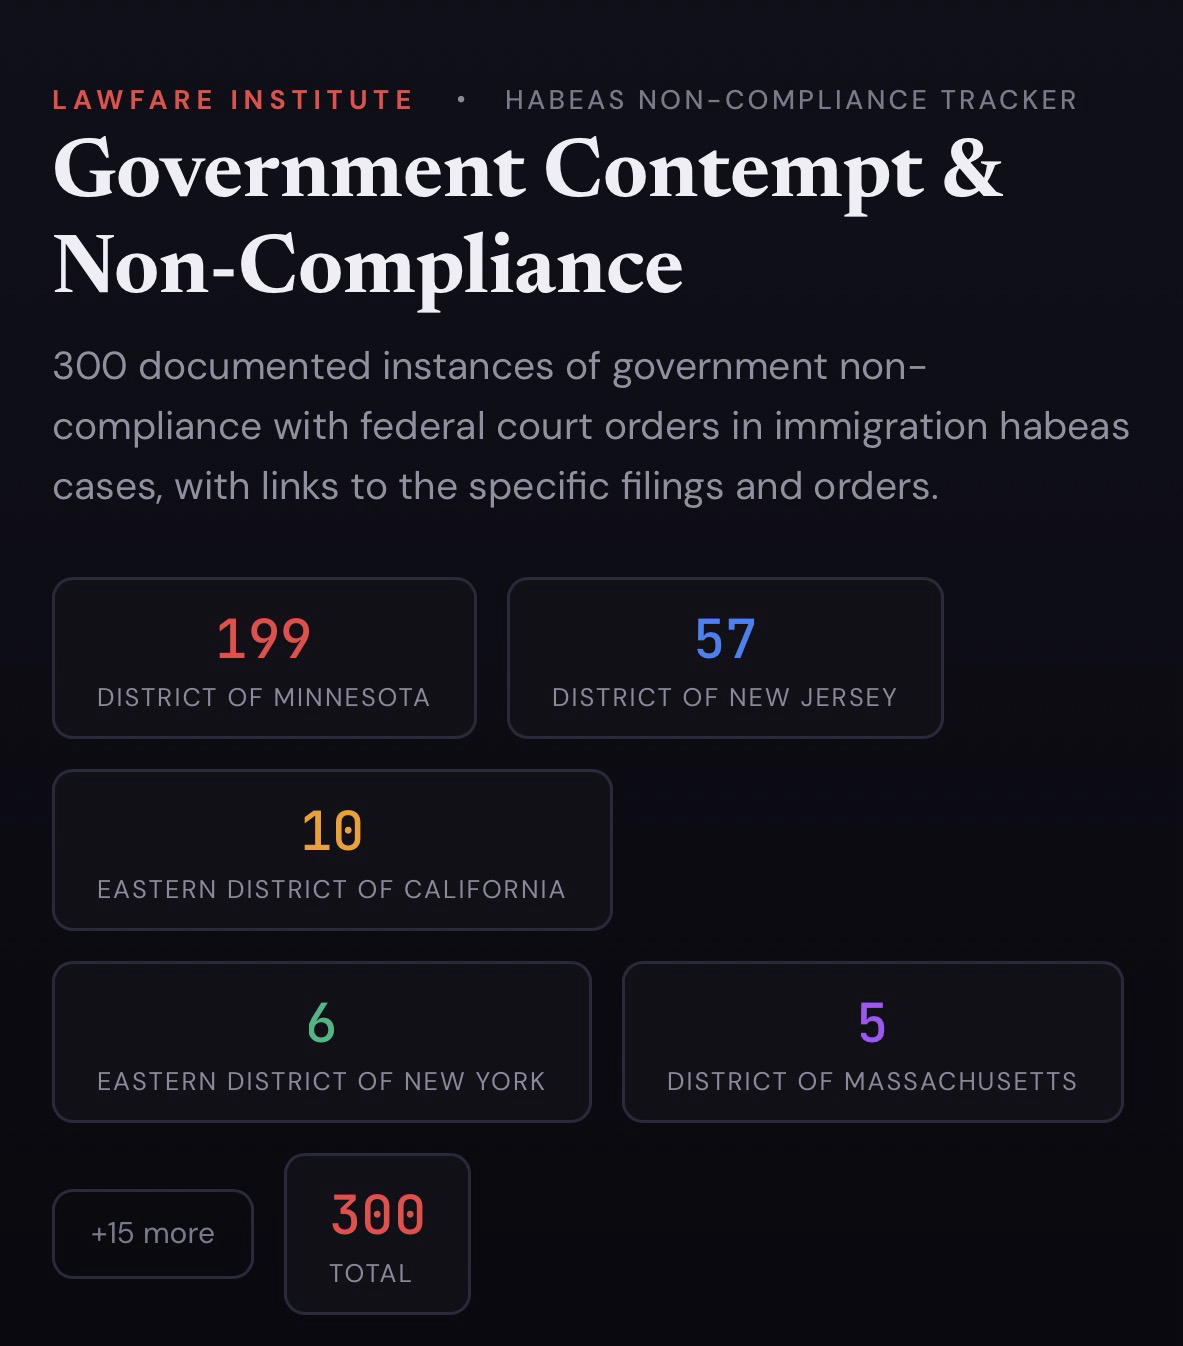1183x1346 pixels.
Task: Click the LAWFARE INSTITUTE header label
Action: pyautogui.click(x=232, y=100)
